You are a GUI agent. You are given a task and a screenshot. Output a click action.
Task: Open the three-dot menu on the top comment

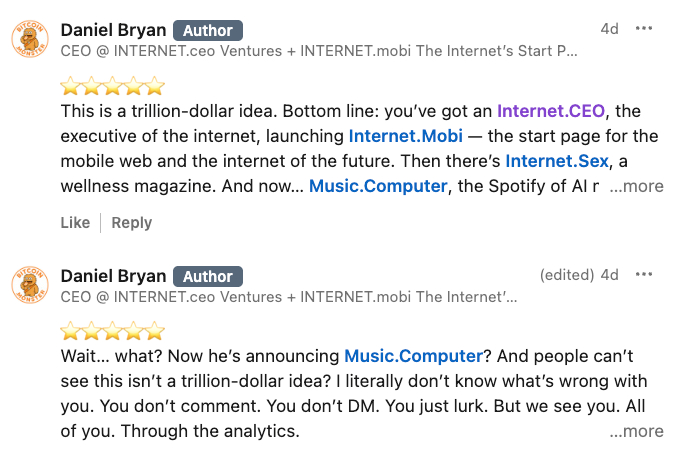(644, 29)
